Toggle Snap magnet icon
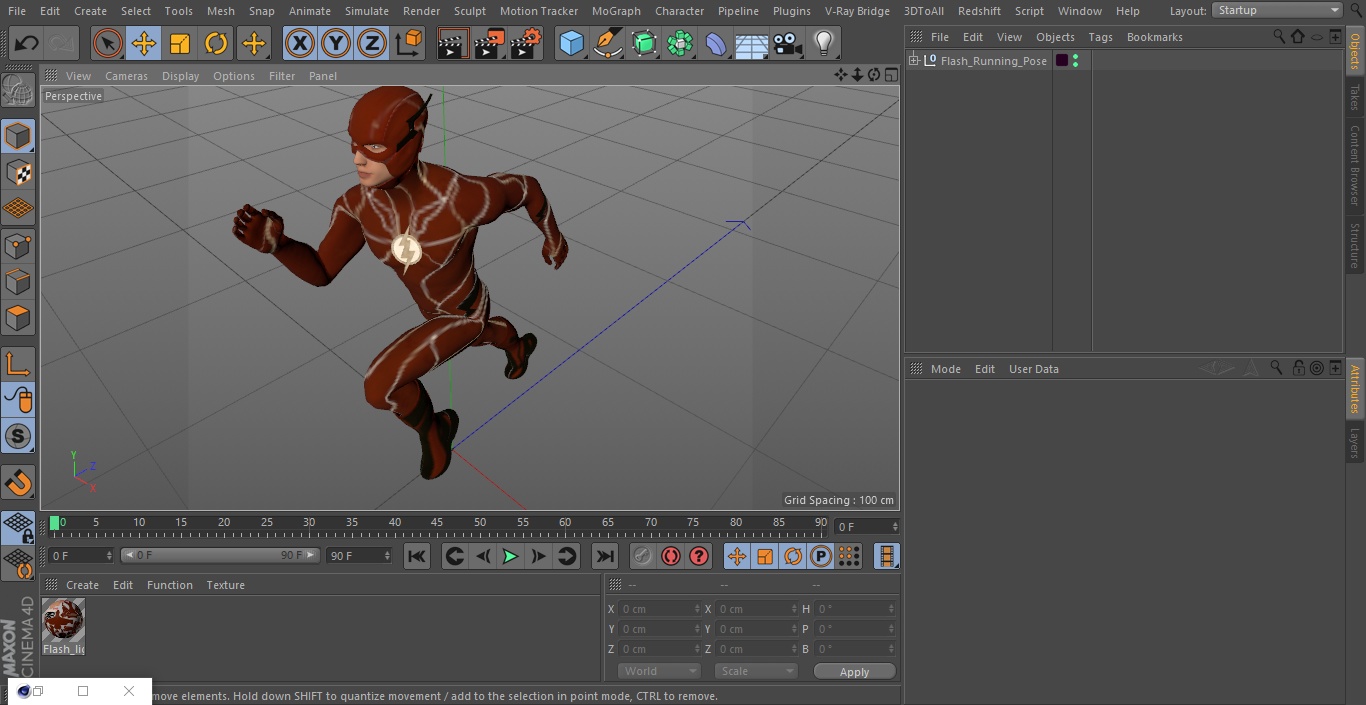This screenshot has height=705, width=1366. [x=18, y=482]
